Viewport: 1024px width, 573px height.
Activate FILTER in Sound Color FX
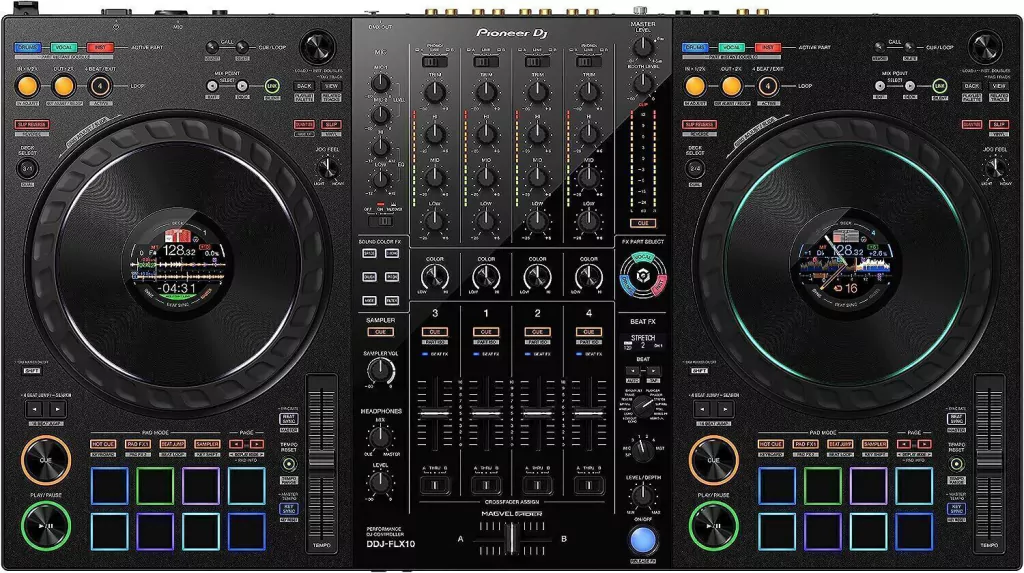click(392, 300)
